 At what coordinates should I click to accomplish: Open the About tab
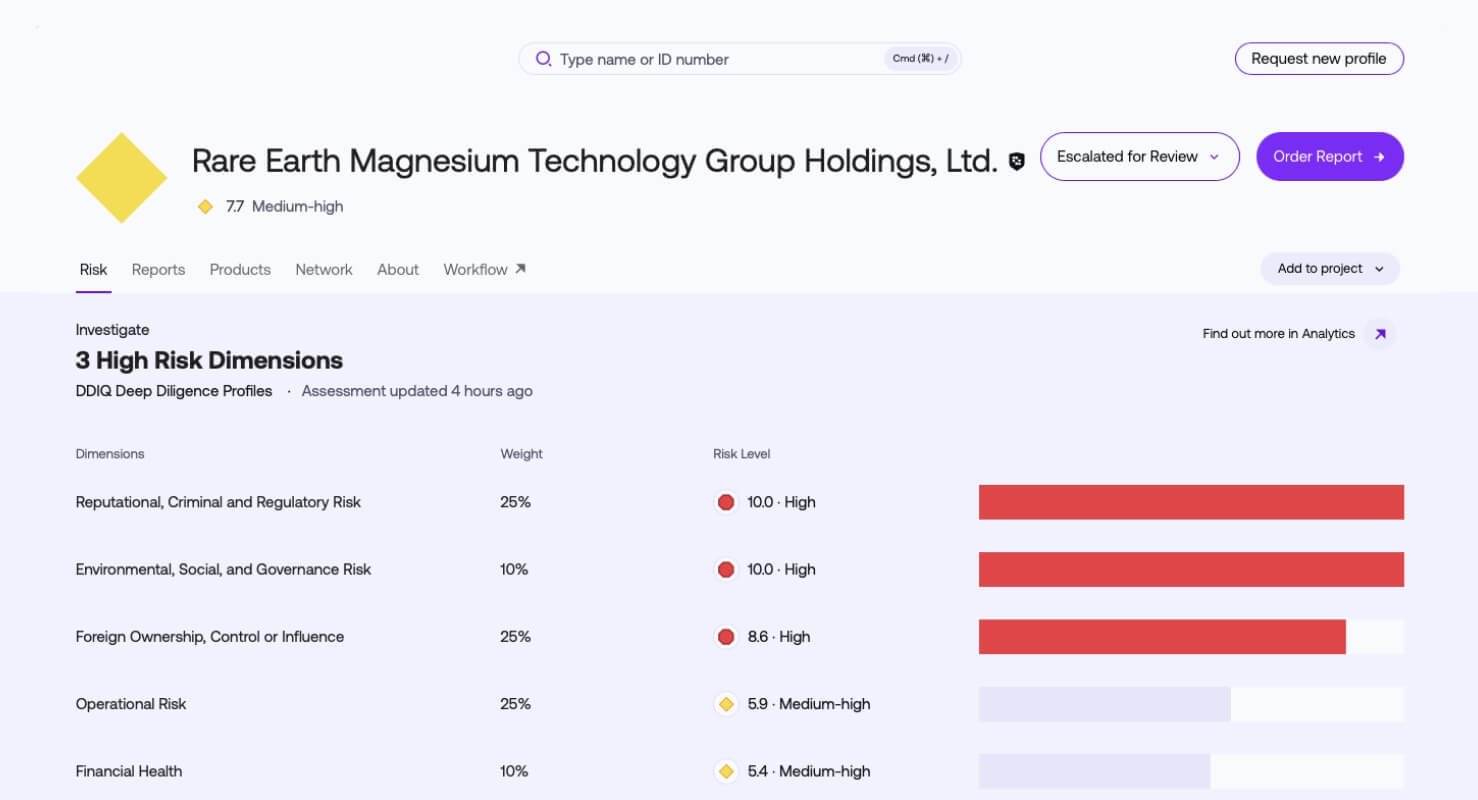point(398,269)
